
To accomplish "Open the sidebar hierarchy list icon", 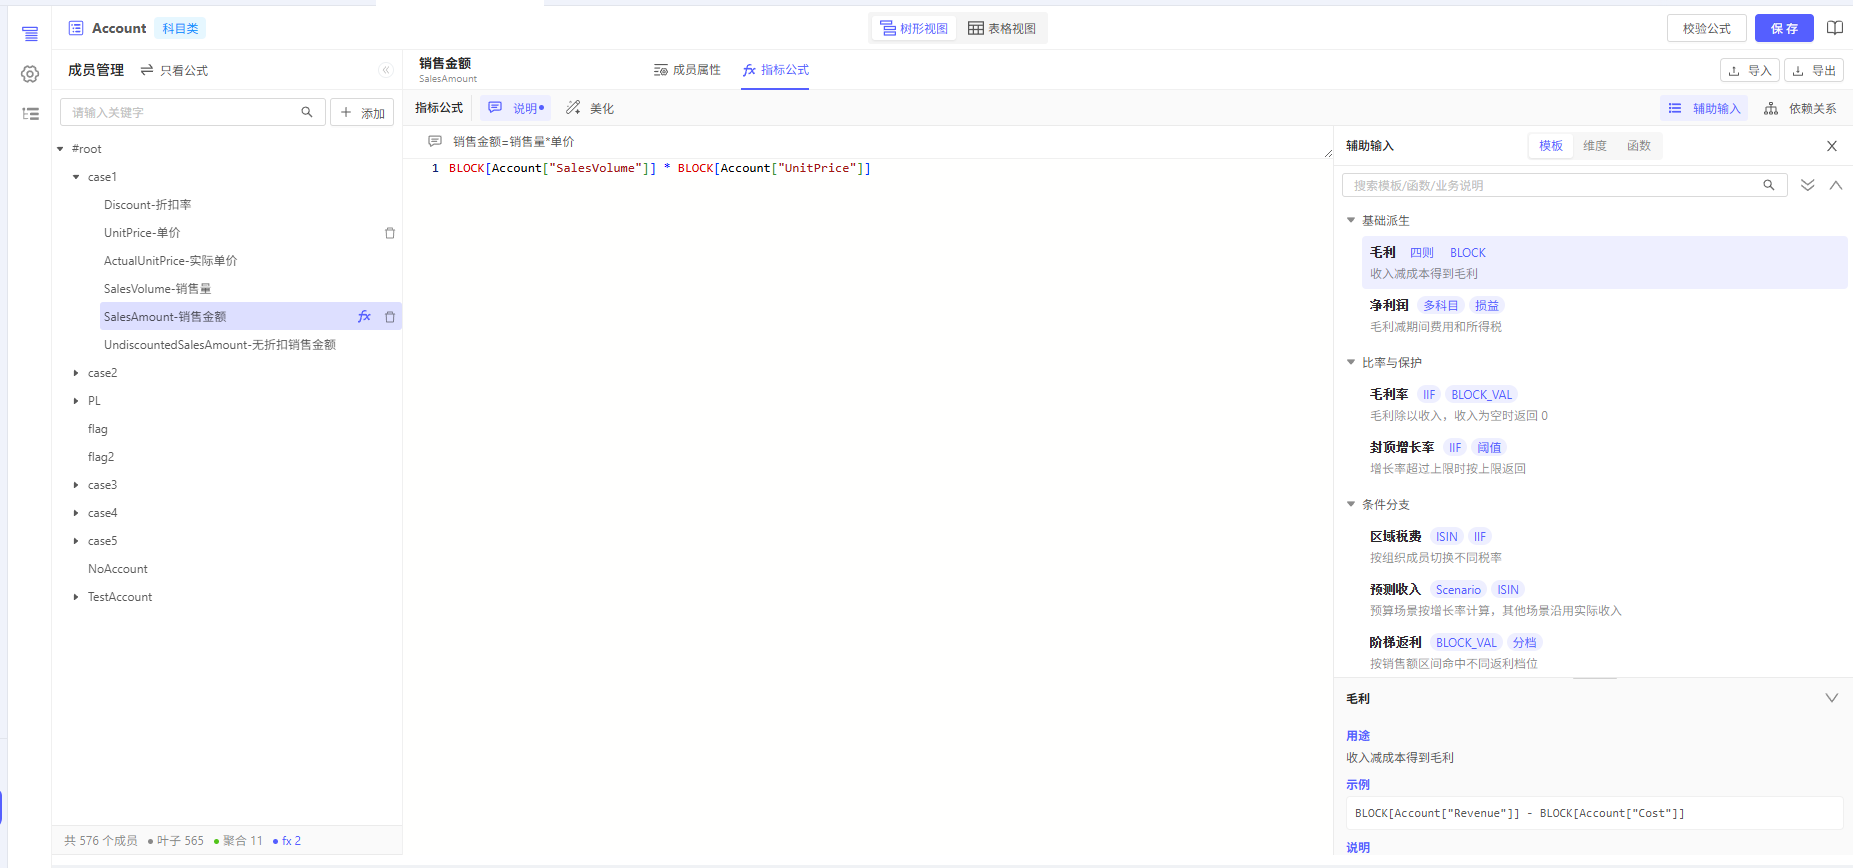I will [x=30, y=114].
